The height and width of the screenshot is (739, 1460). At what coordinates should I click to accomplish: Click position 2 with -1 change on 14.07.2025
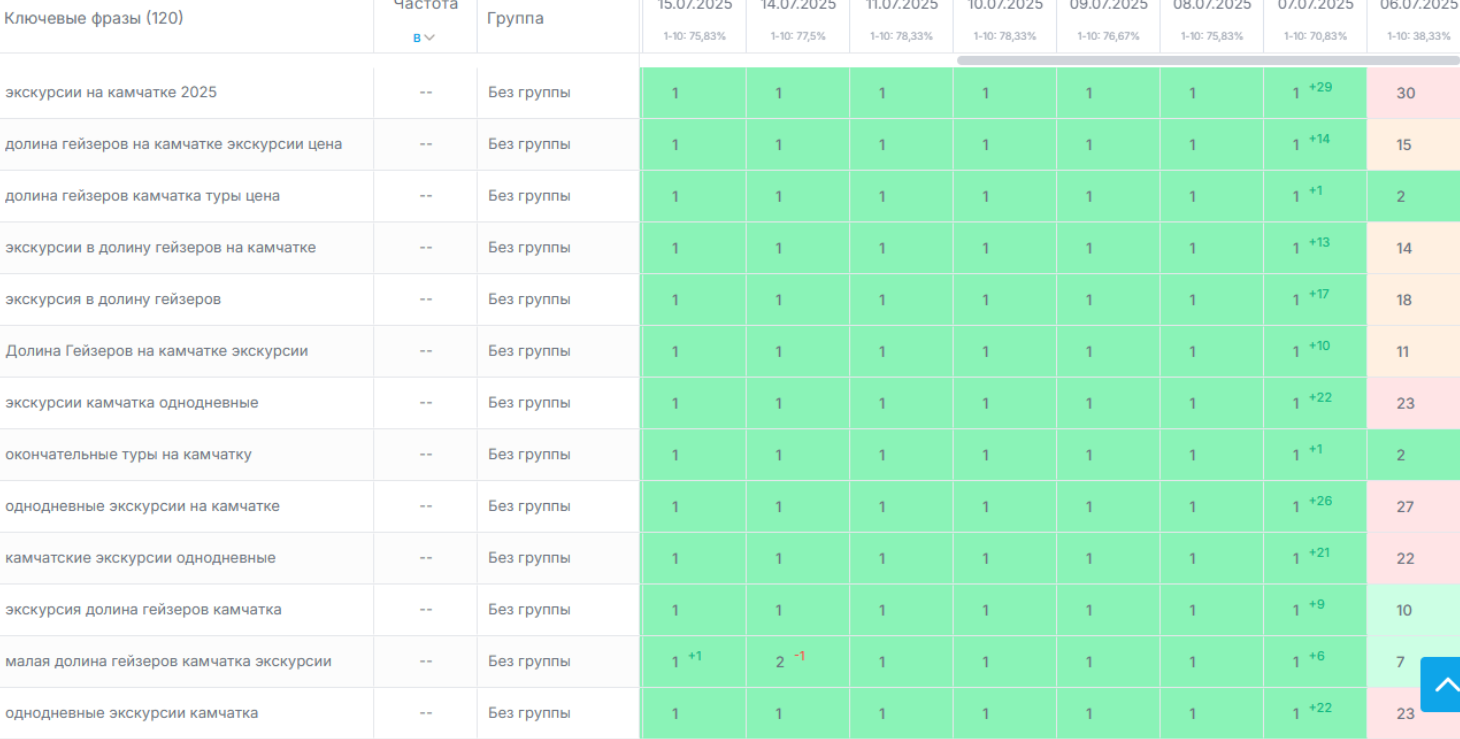[x=780, y=662]
